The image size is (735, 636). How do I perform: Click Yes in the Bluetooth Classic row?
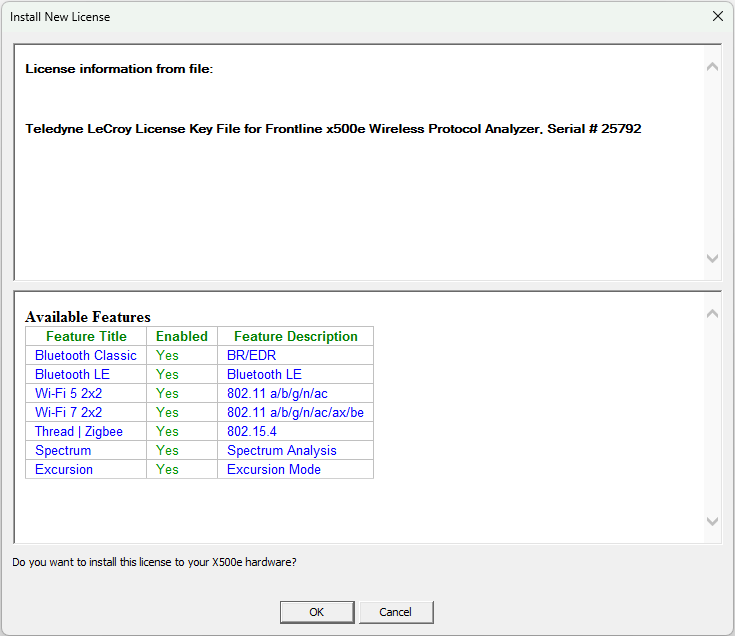point(167,355)
